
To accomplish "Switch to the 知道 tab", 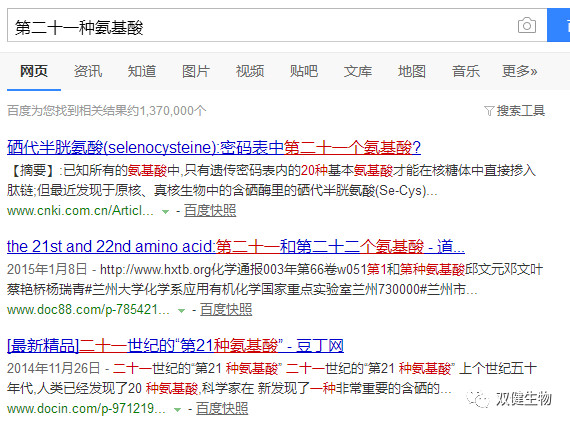I will point(142,71).
